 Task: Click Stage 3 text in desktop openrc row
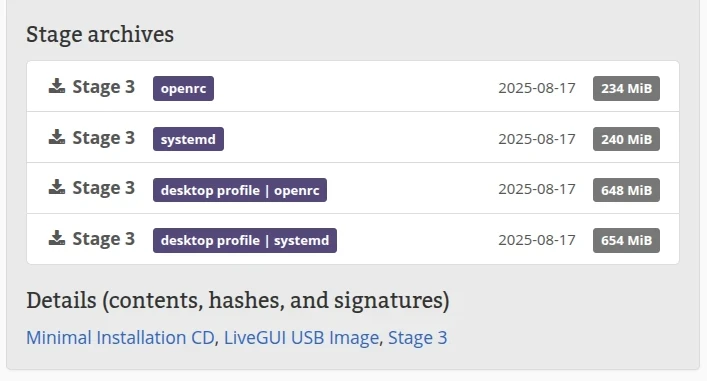pyautogui.click(x=104, y=188)
